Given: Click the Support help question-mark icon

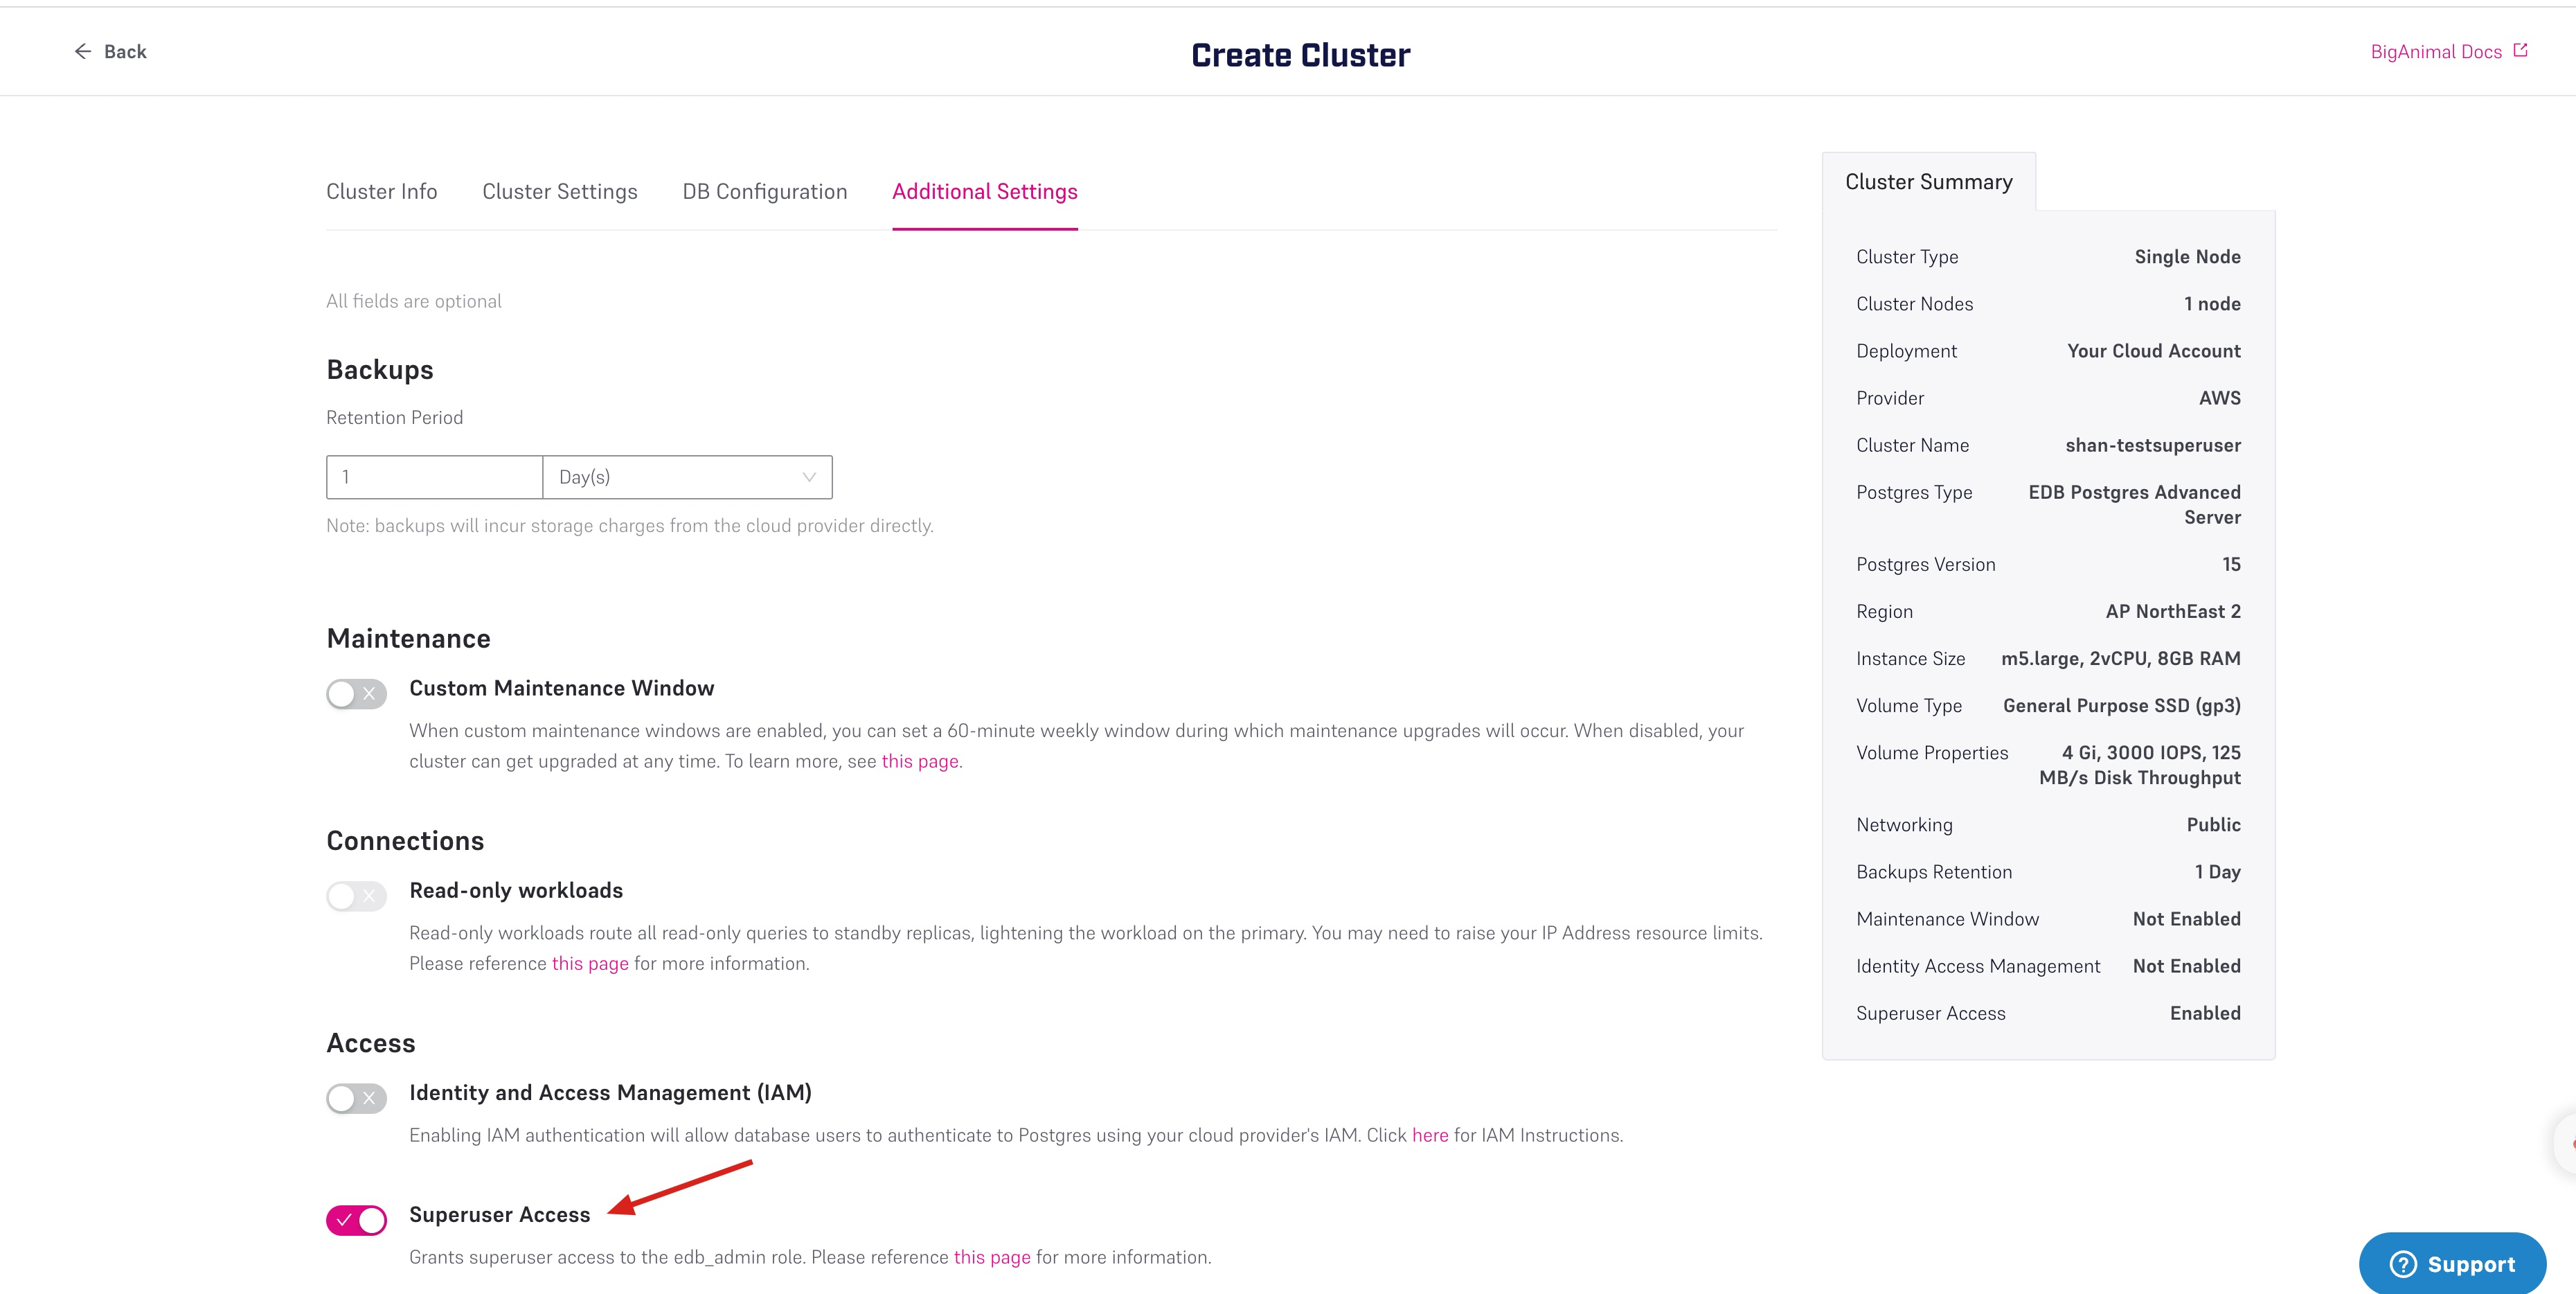Looking at the screenshot, I should point(2402,1264).
